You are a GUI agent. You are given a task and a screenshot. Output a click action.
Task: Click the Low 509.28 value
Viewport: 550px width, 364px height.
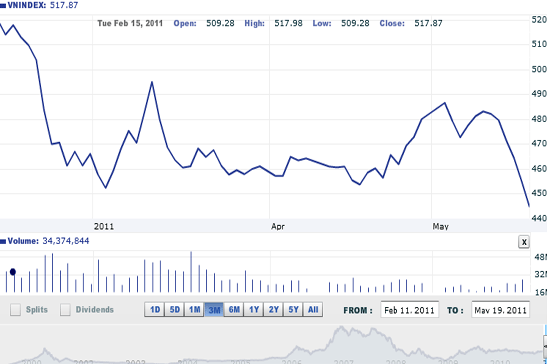(355, 23)
